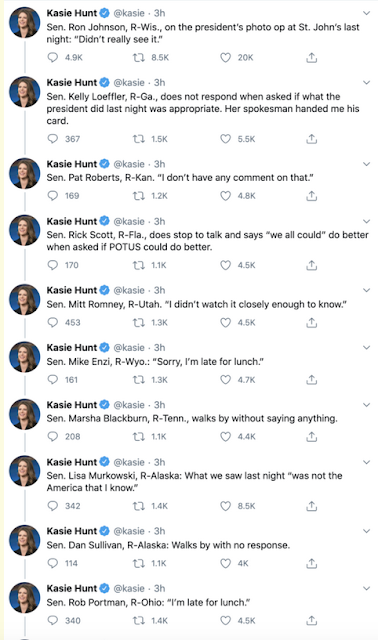378x640 pixels.
Task: Open the Ron Johnson tweet options chevron
Action: tap(367, 13)
